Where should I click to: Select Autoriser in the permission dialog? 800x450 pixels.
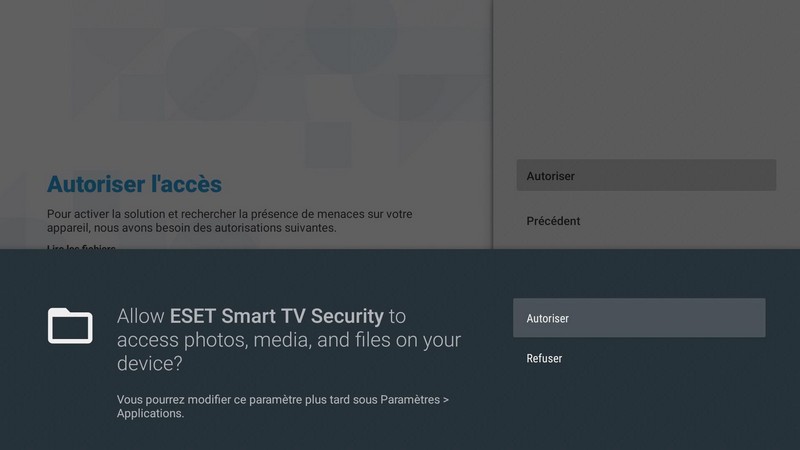coord(639,318)
